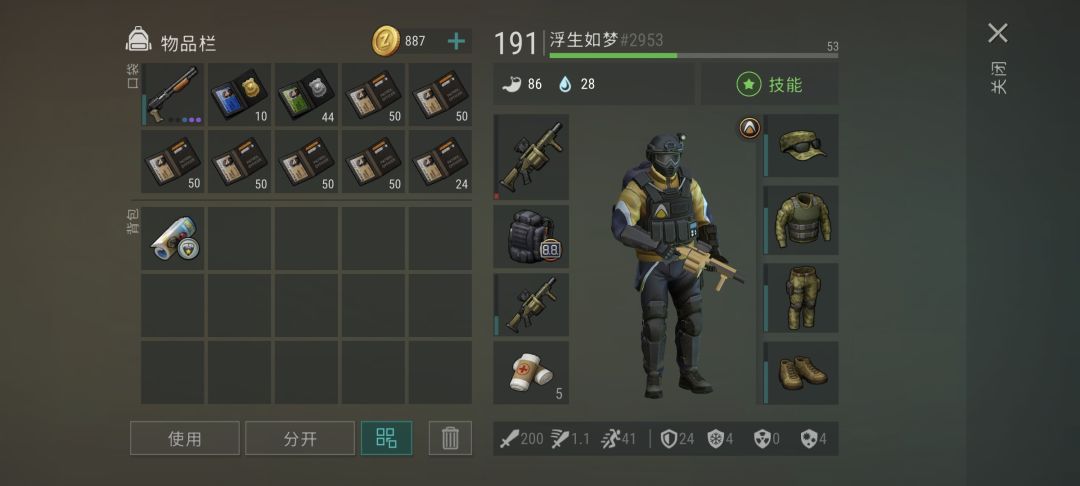Select the green ID card stack of 44
The height and width of the screenshot is (486, 1080).
click(306, 94)
